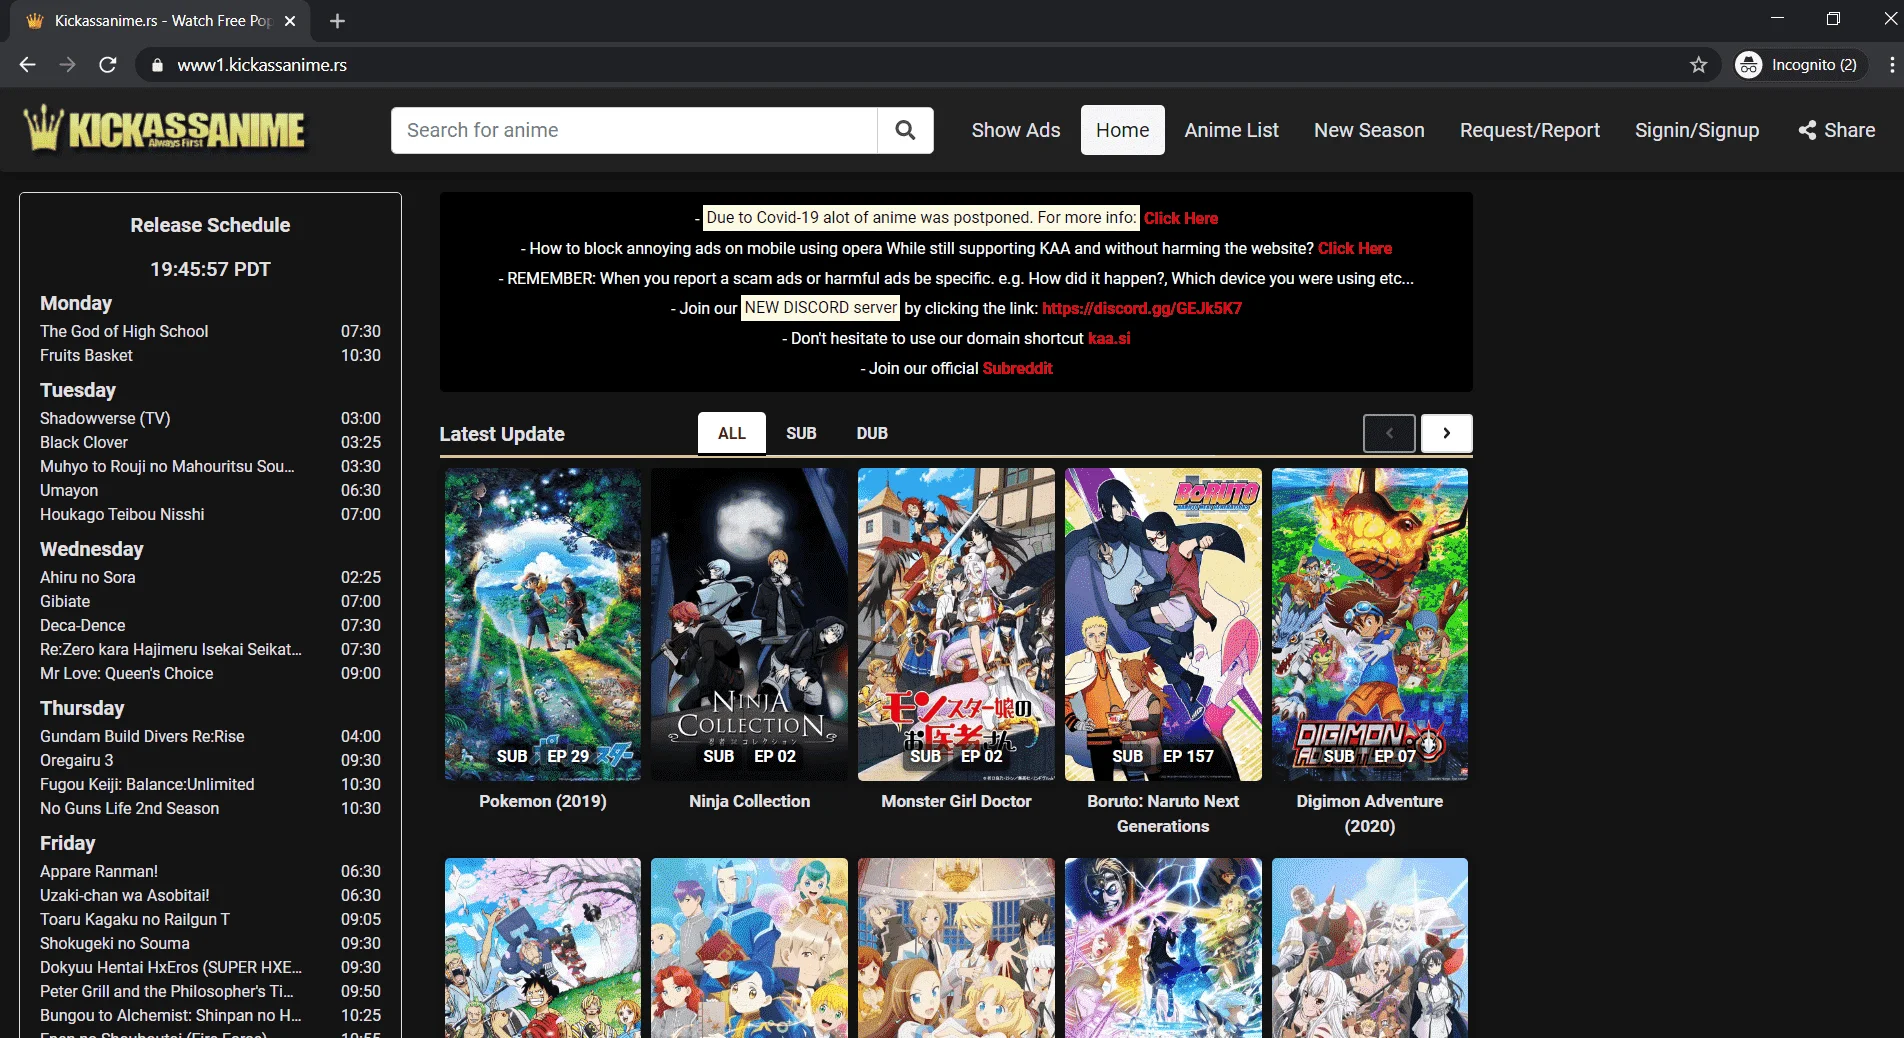Open Shokugeki no Souma schedule entry

(x=115, y=943)
